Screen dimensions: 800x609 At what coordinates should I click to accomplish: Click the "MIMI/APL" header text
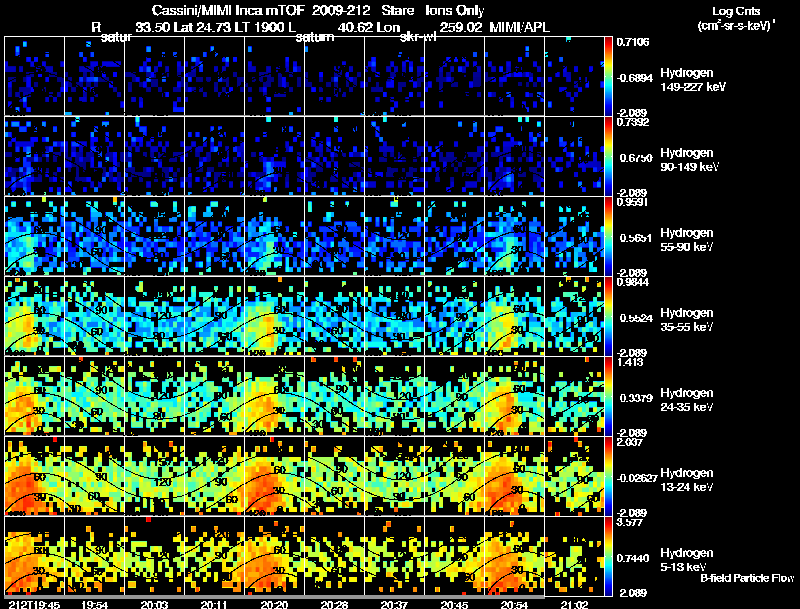(519, 27)
